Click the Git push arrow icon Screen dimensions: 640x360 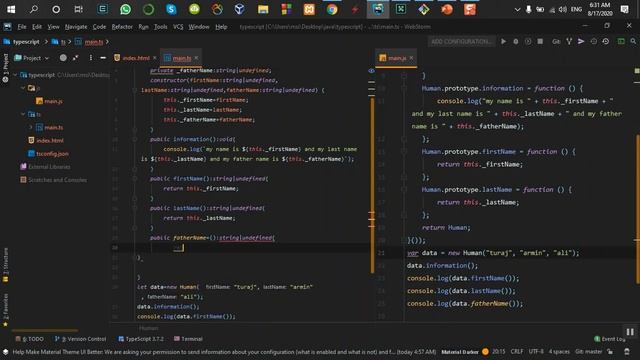point(581,41)
